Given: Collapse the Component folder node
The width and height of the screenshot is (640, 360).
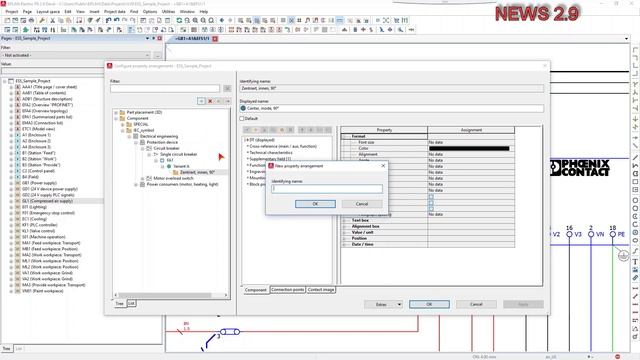Looking at the screenshot, I should click(116, 118).
